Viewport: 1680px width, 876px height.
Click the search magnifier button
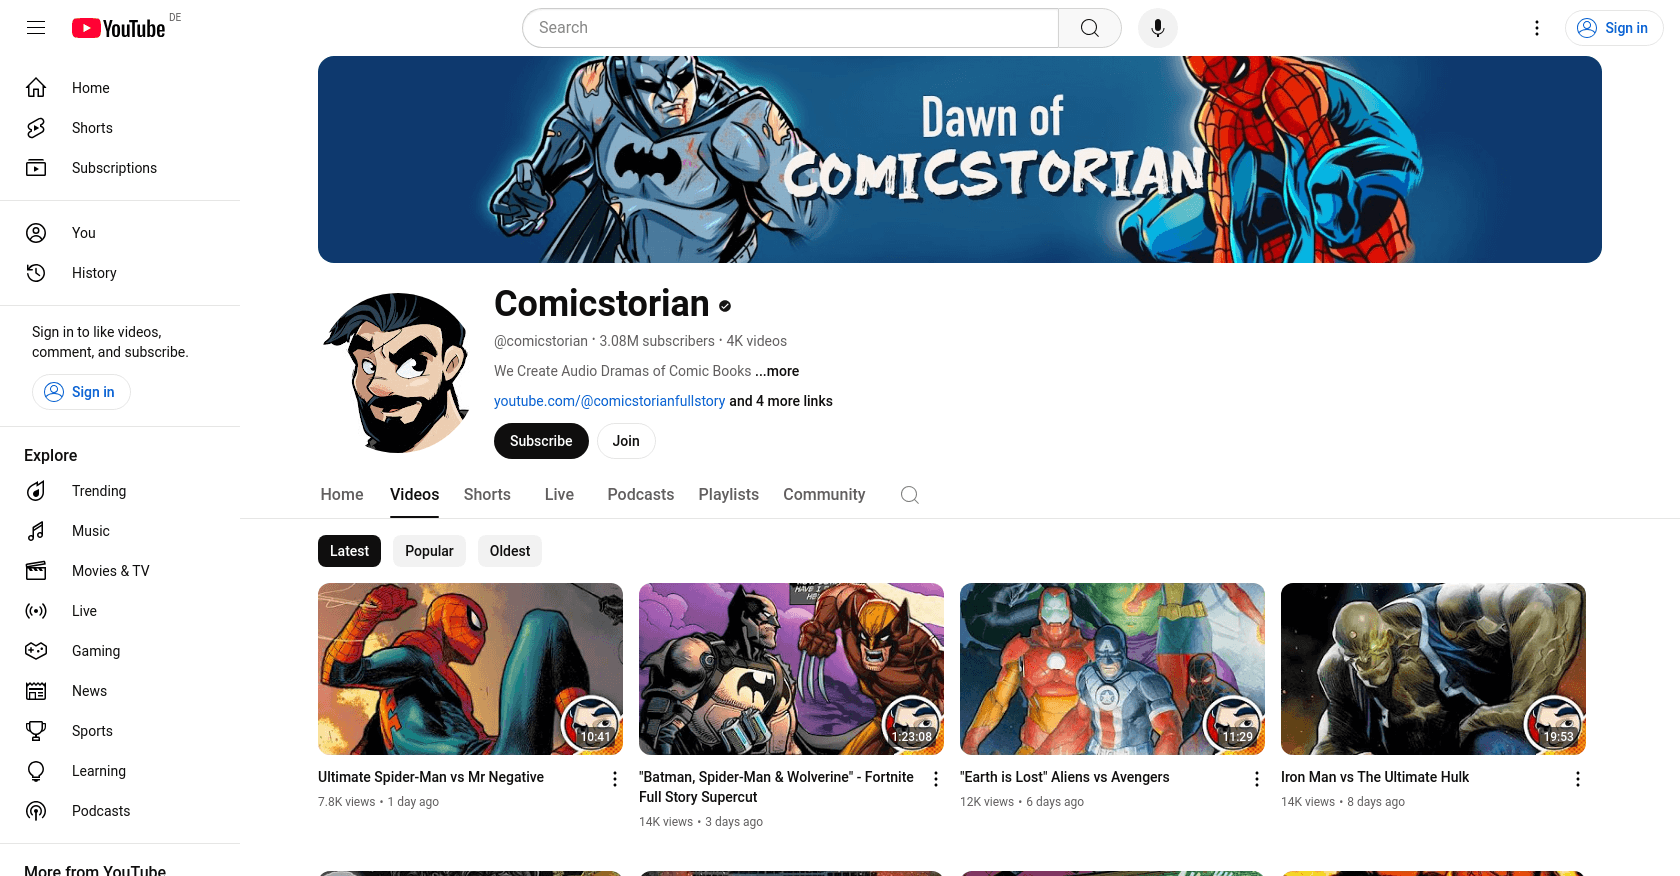point(1090,28)
